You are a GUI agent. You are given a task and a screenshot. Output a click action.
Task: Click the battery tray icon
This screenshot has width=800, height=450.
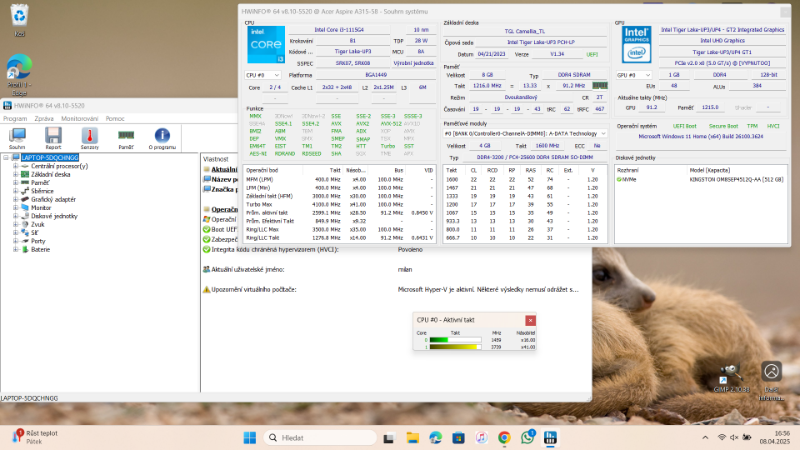click(x=747, y=437)
